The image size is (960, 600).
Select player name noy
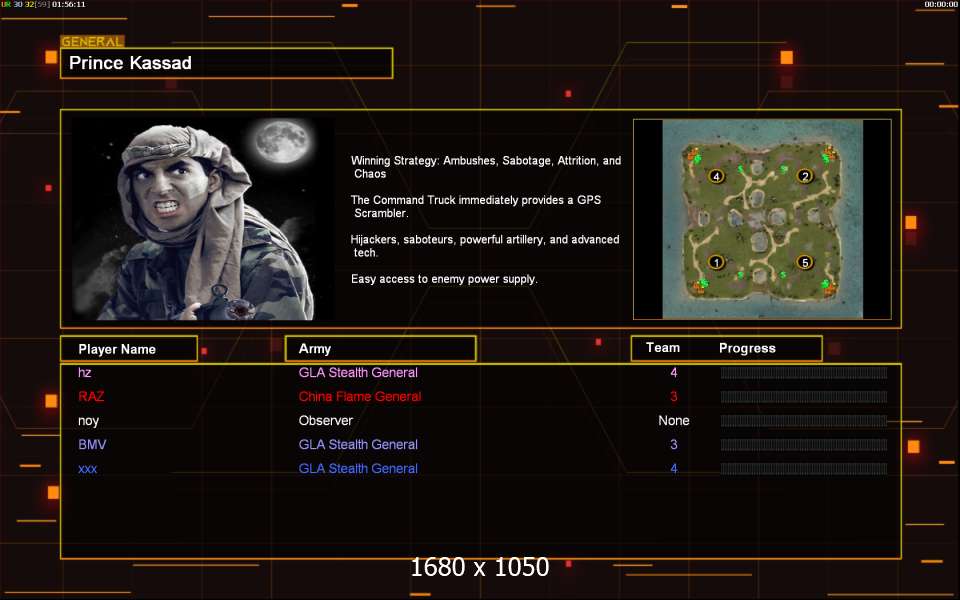click(x=88, y=421)
